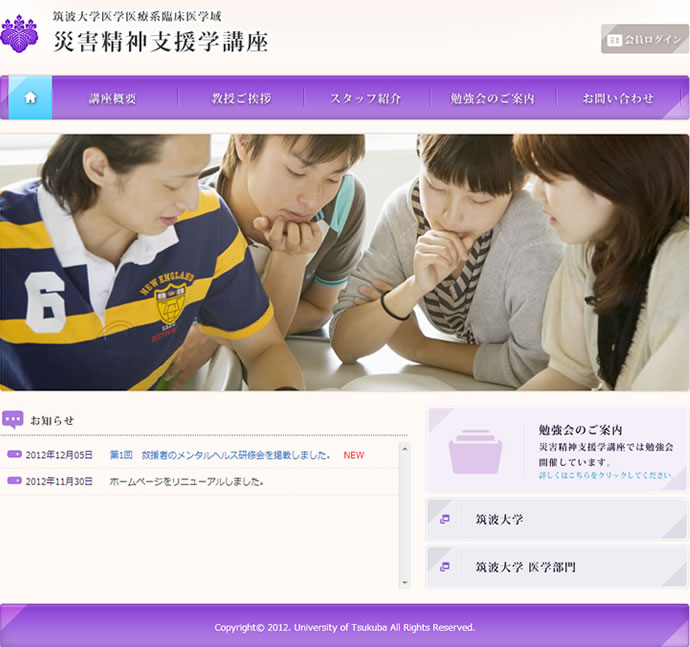Click external link icon beside 筑波大学 医学部門
The width and height of the screenshot is (690, 647).
(444, 567)
